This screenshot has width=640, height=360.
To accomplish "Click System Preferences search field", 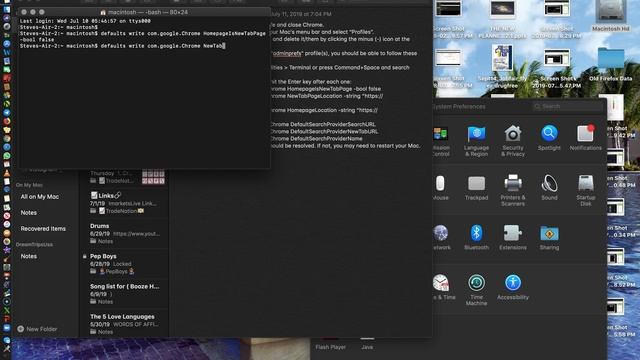I will [567, 107].
